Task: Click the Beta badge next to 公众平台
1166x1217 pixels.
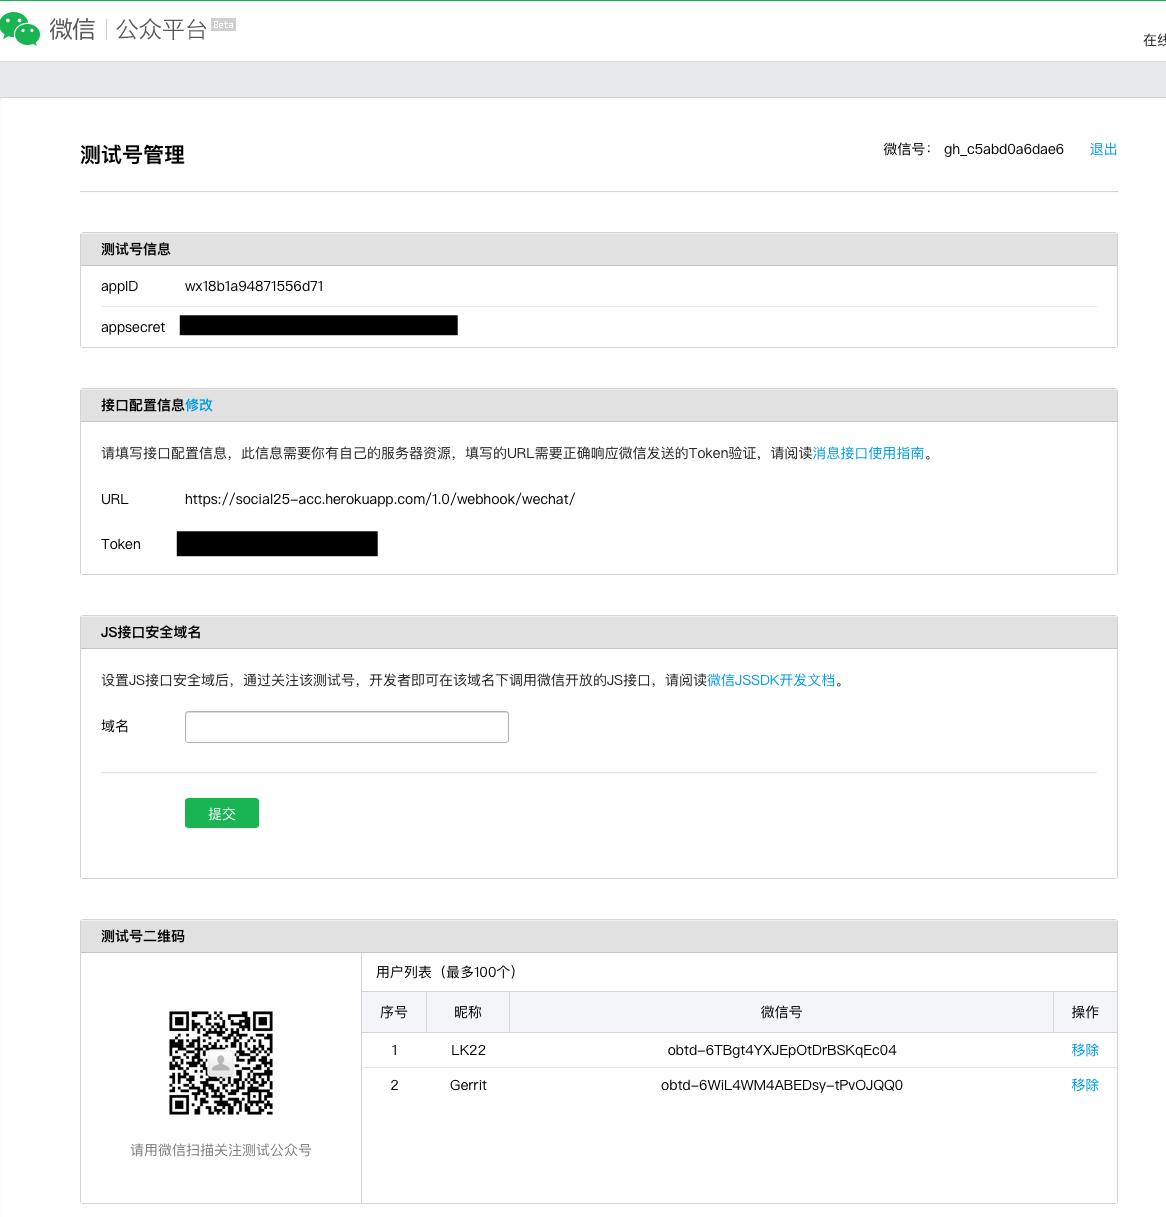Action: pos(223,25)
